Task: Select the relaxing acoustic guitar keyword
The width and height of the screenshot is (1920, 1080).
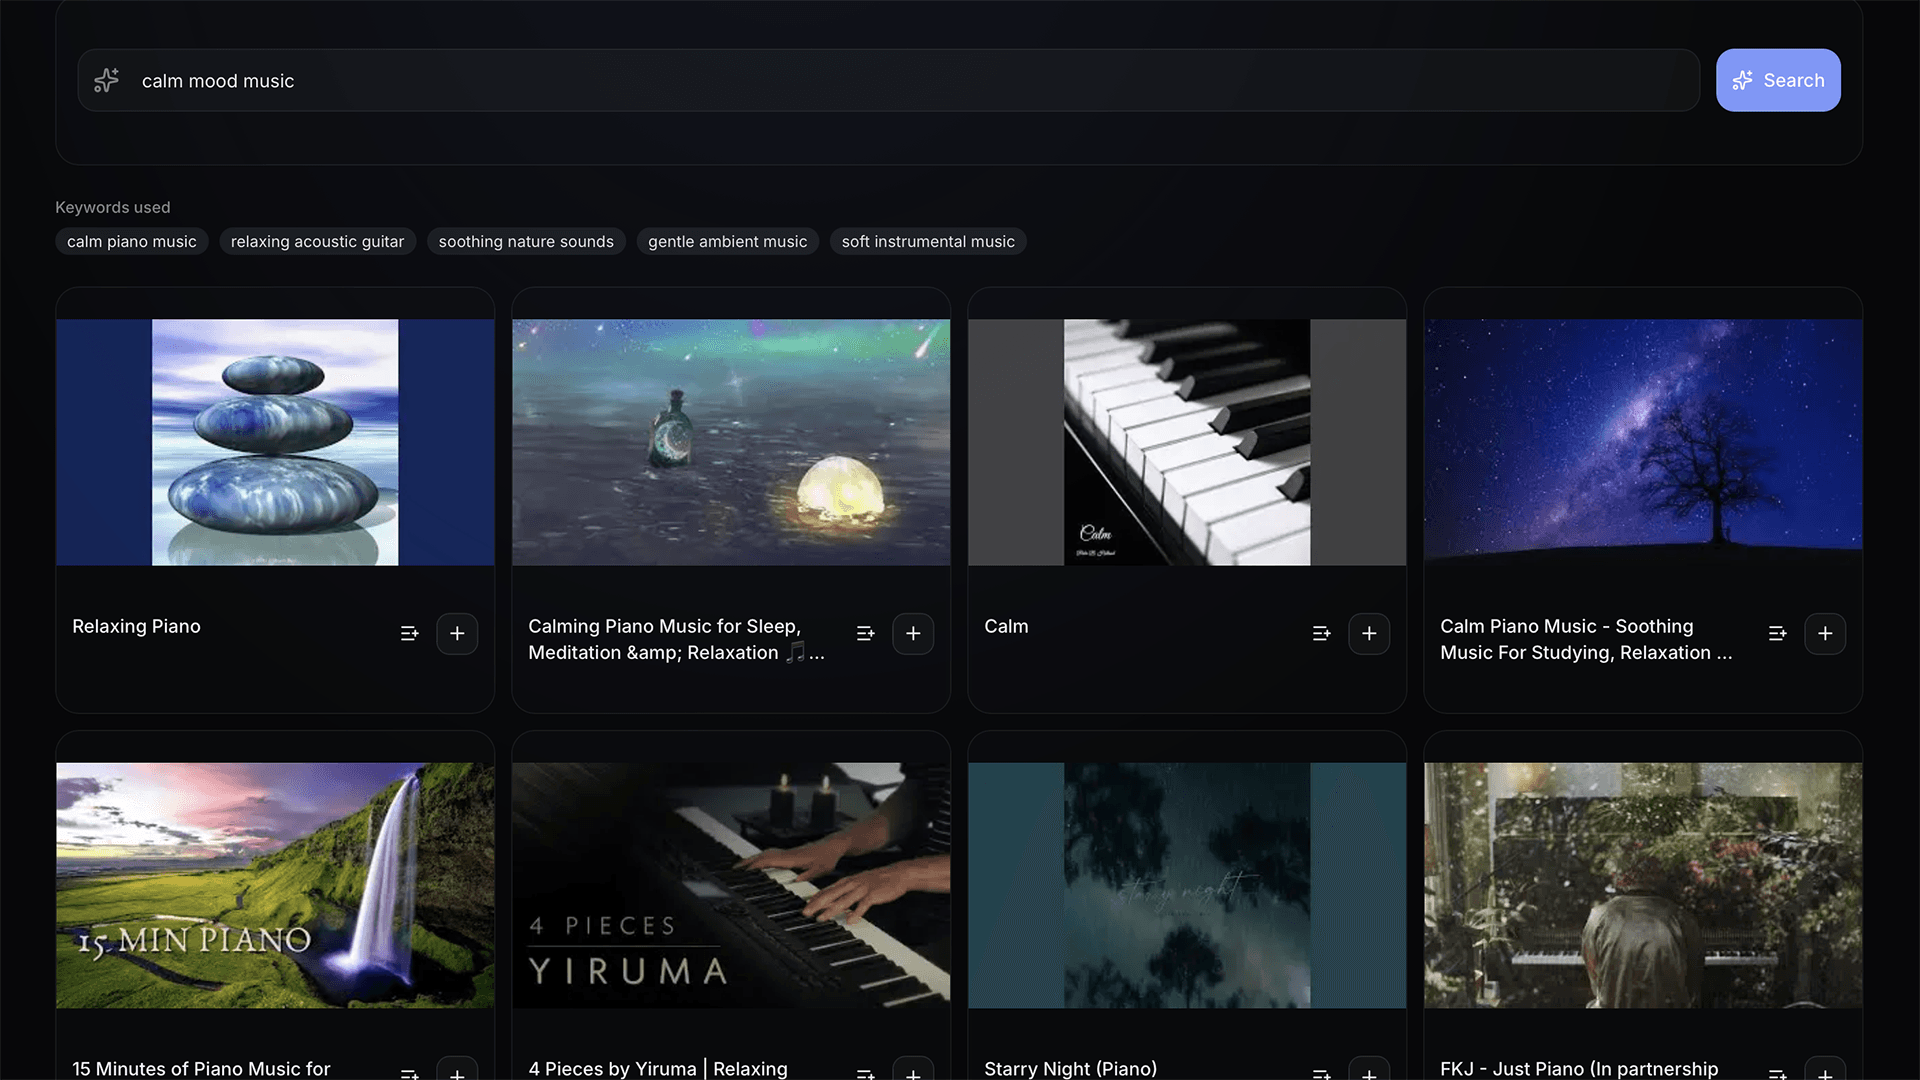Action: click(x=317, y=242)
